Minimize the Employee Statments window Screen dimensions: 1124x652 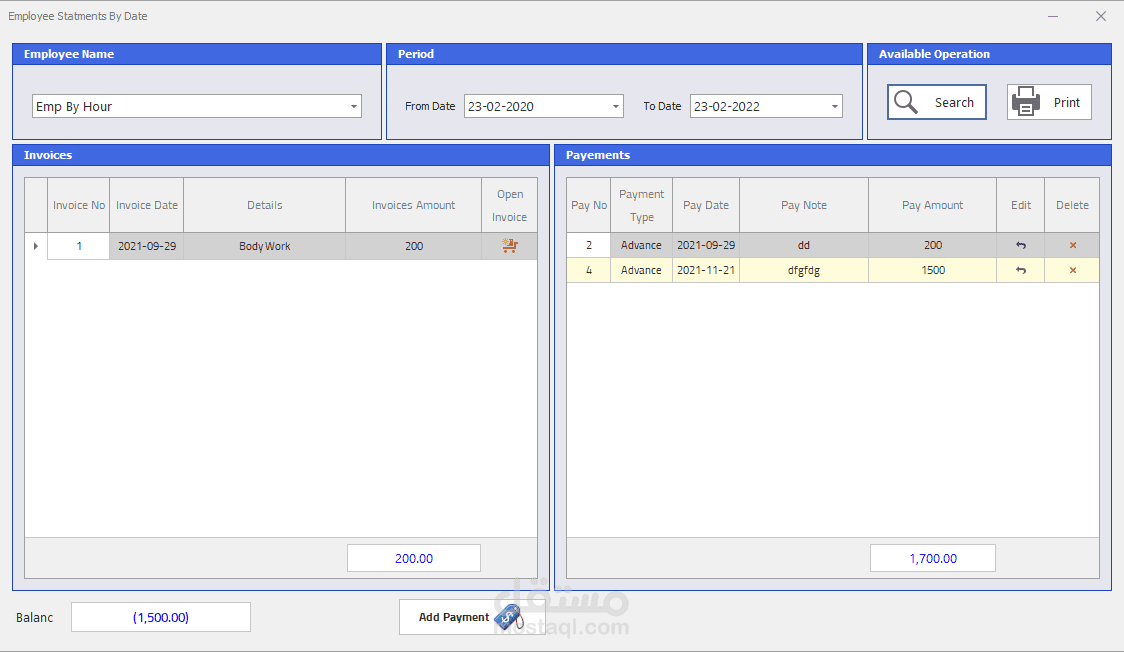click(x=1053, y=16)
